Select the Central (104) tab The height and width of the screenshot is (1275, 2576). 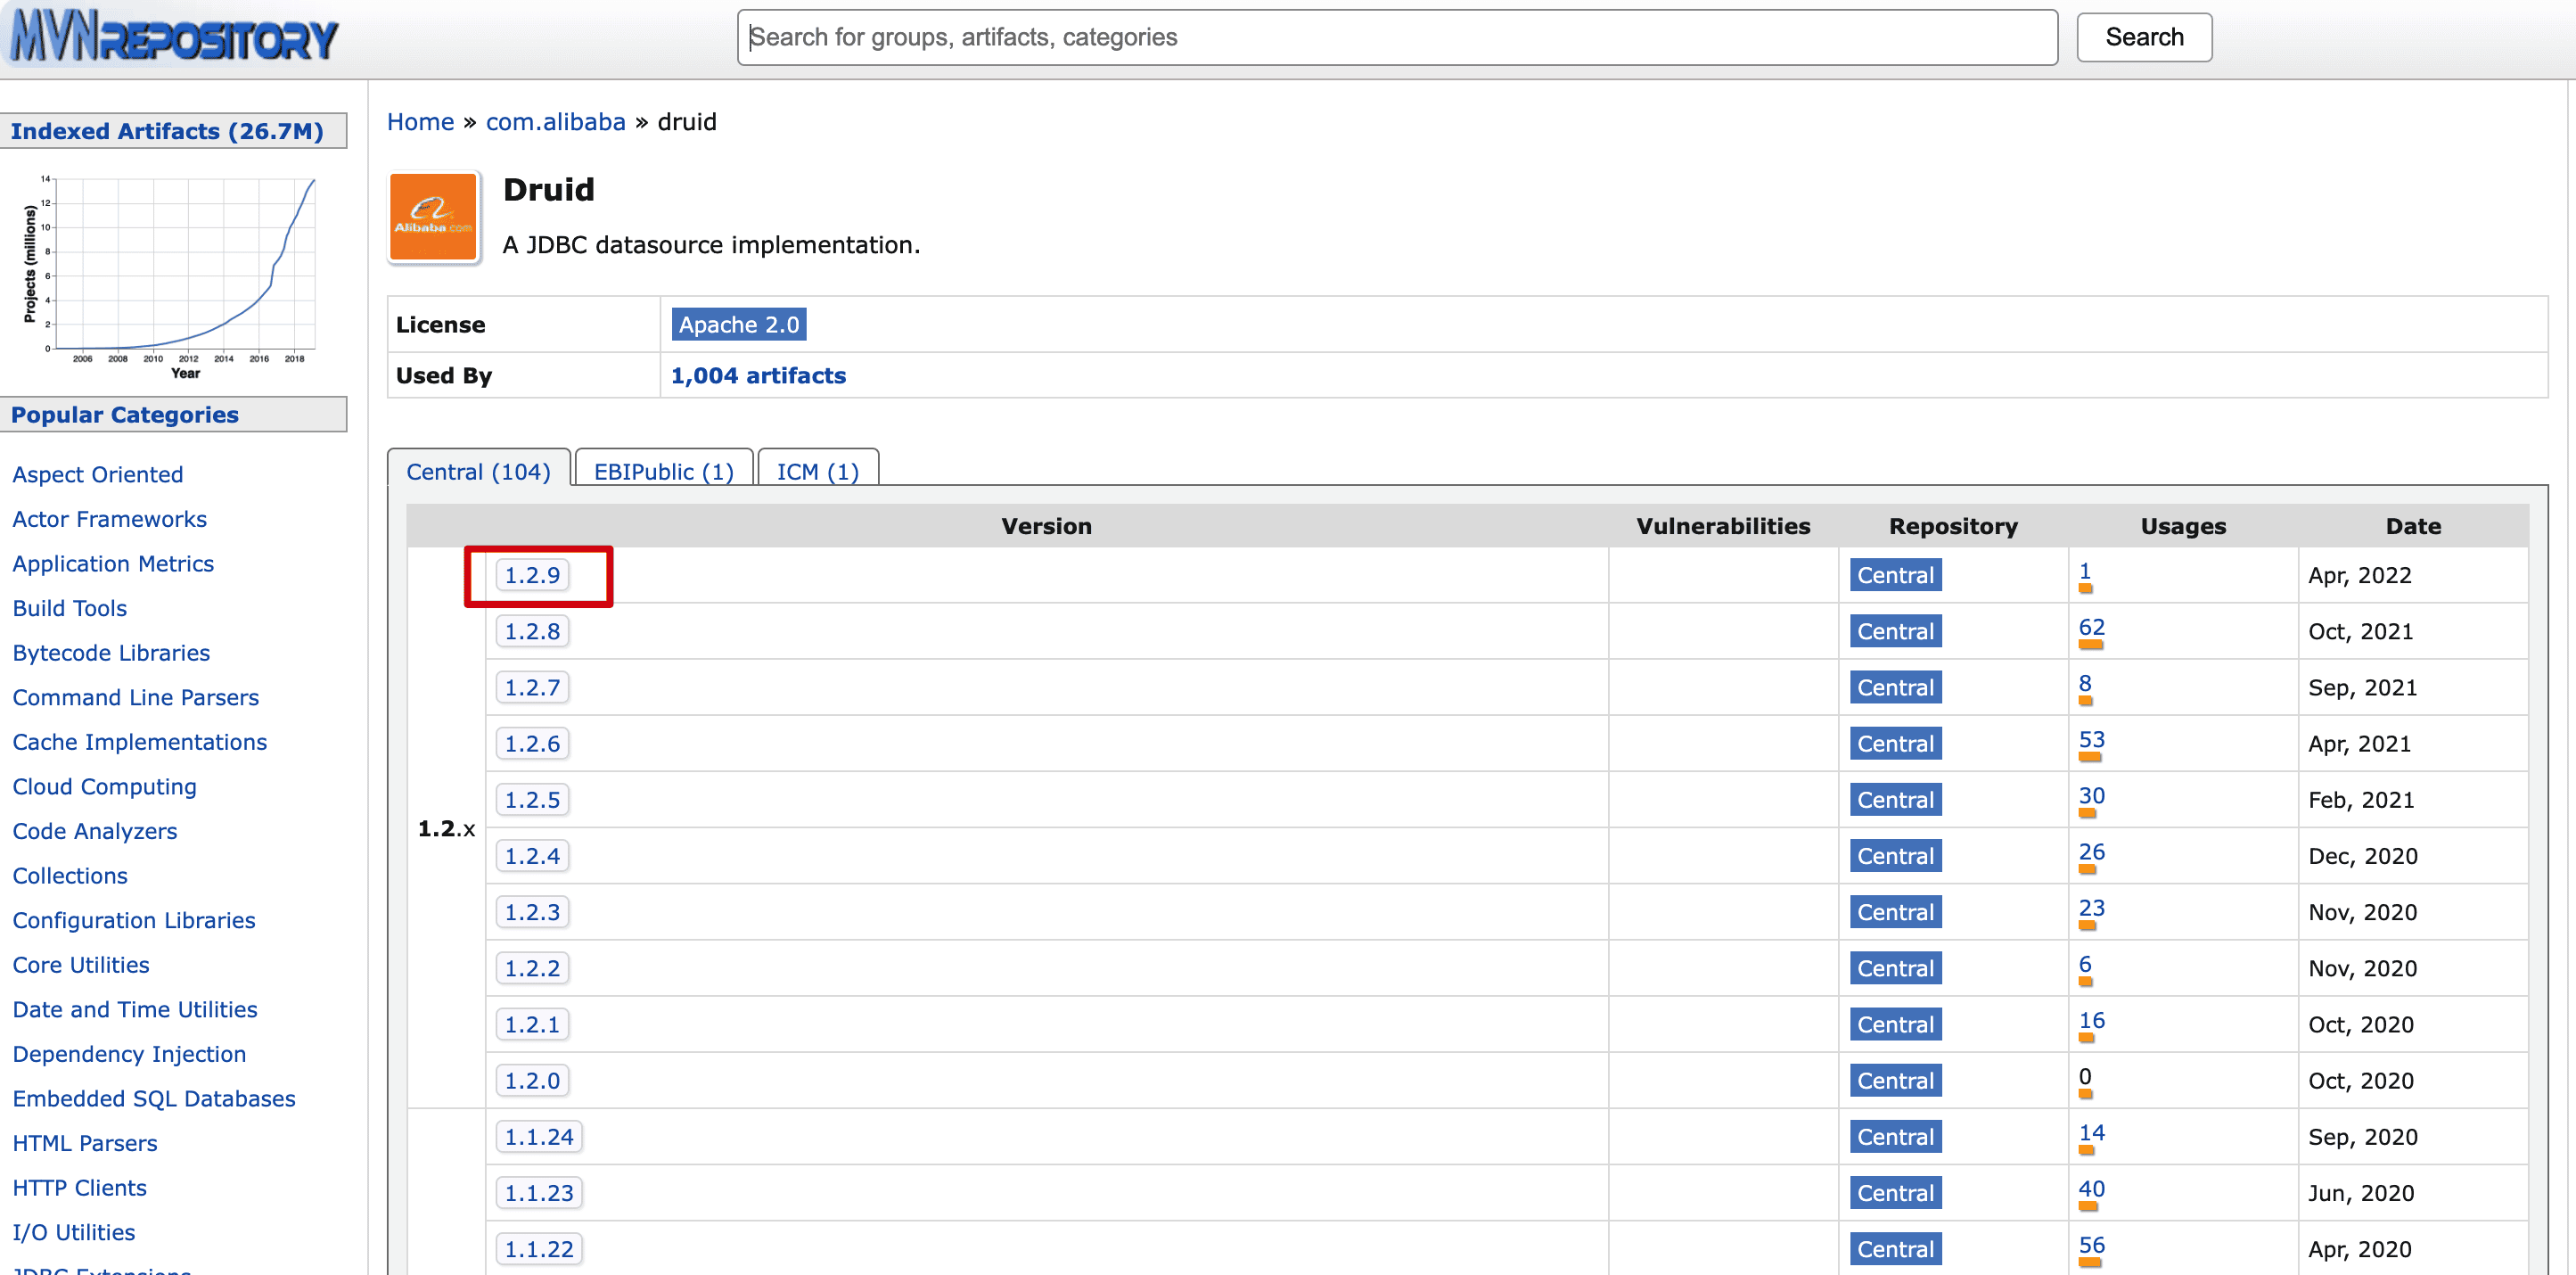coord(478,471)
